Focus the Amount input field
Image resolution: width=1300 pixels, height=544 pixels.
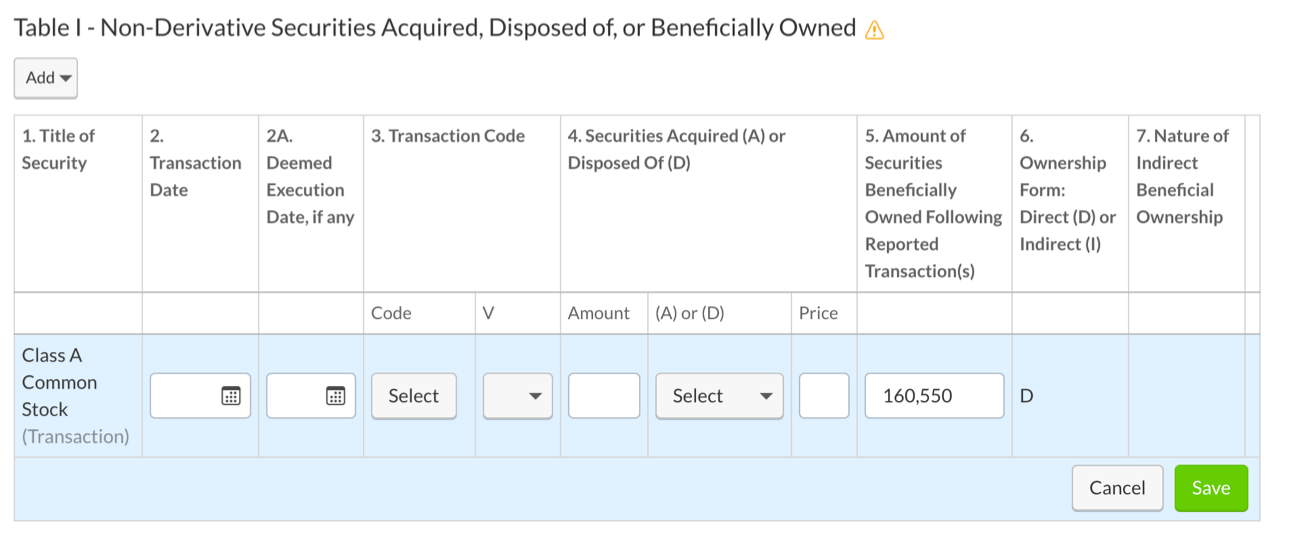coord(604,396)
